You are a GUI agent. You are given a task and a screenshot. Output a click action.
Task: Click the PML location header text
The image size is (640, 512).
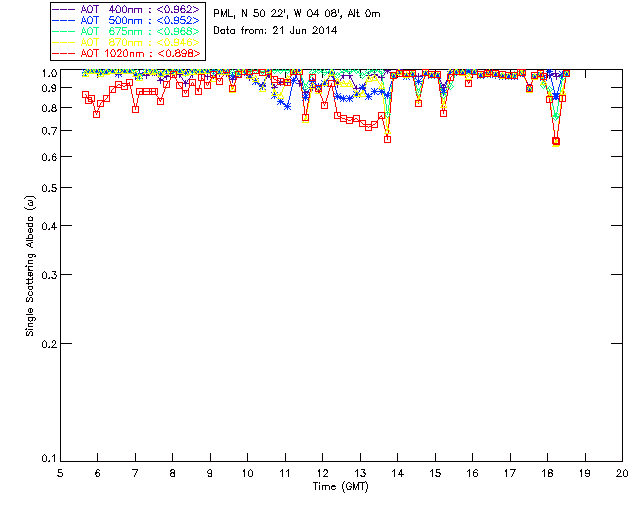pyautogui.click(x=297, y=14)
